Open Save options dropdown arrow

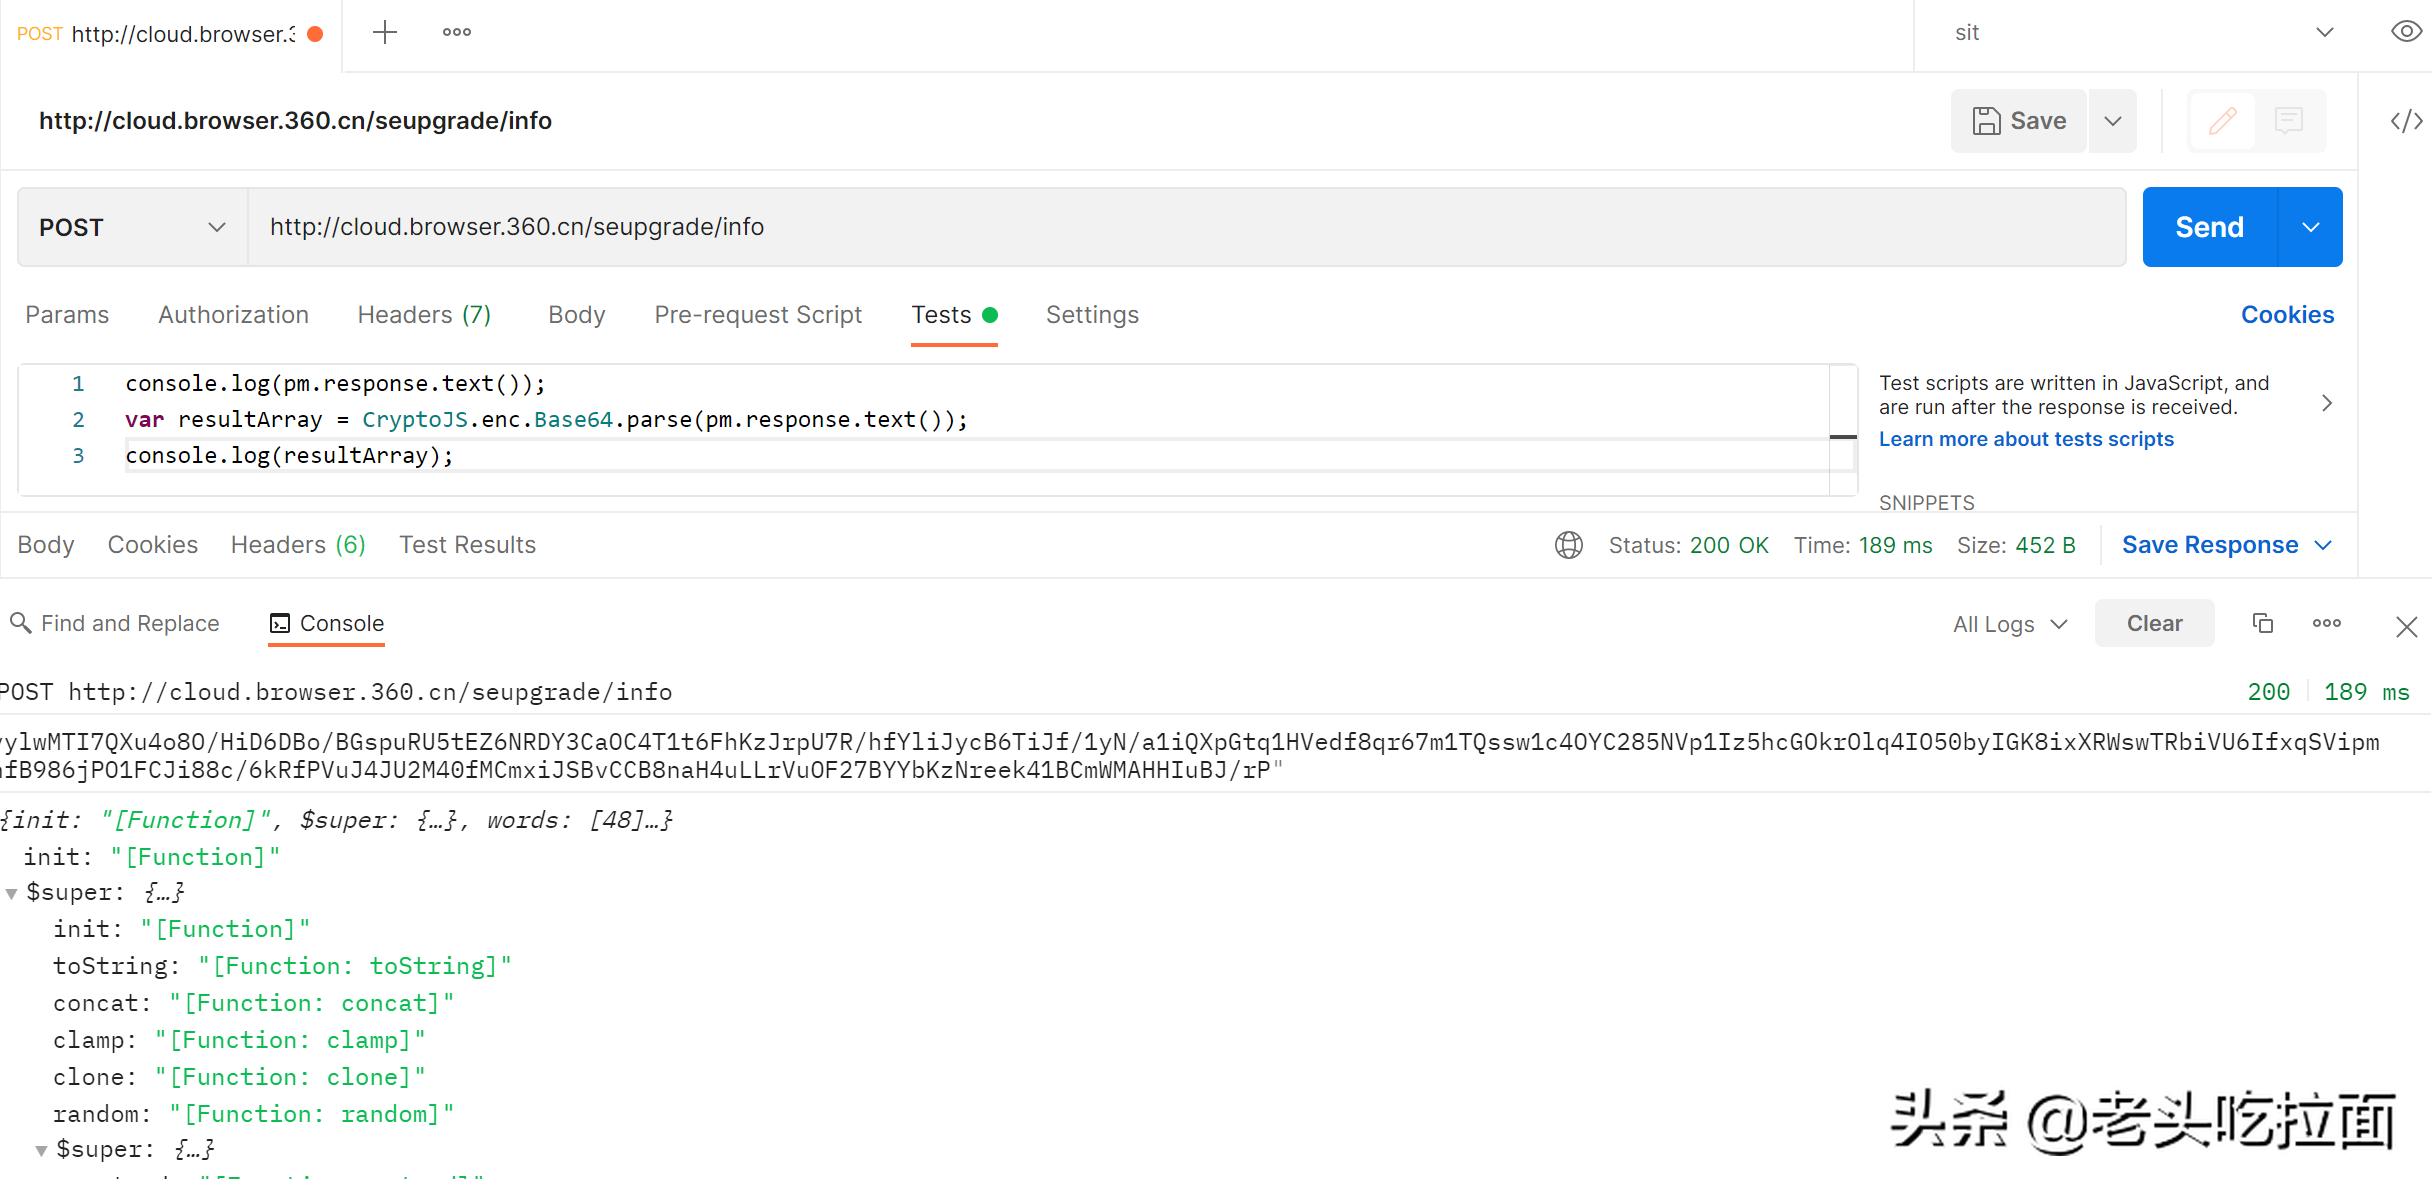tap(2112, 121)
